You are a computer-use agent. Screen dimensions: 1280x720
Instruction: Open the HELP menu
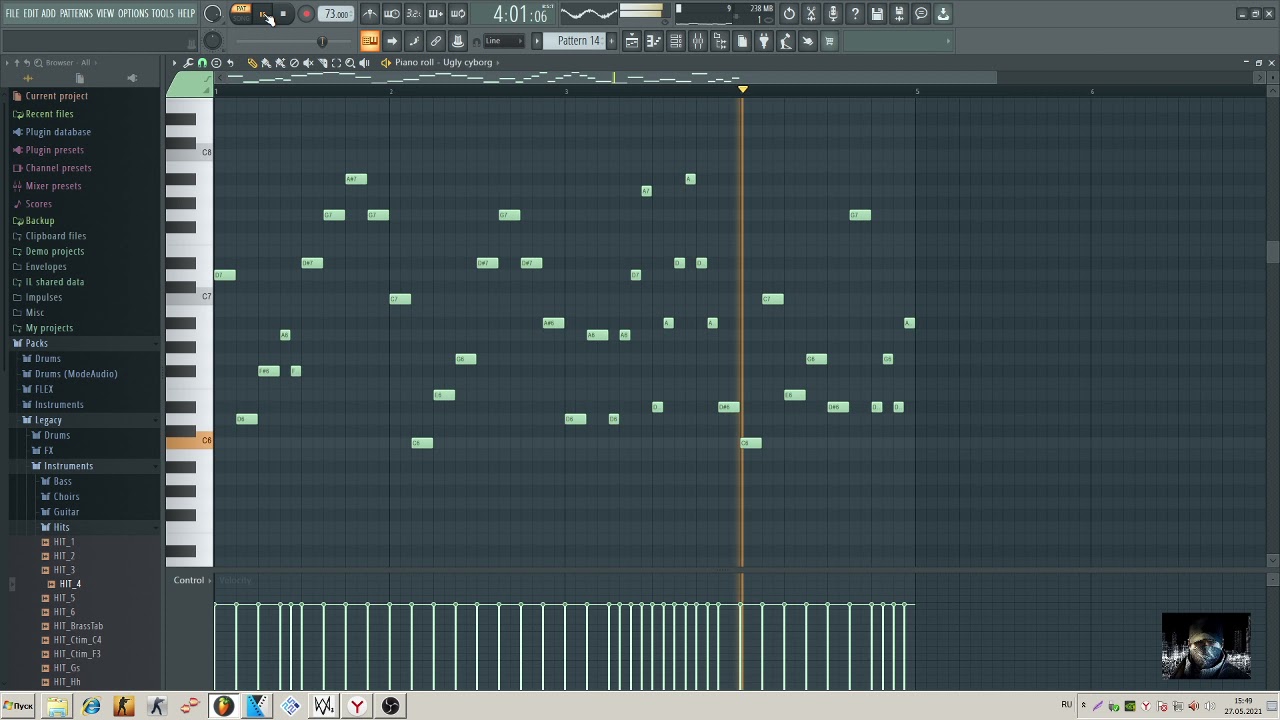coord(187,13)
